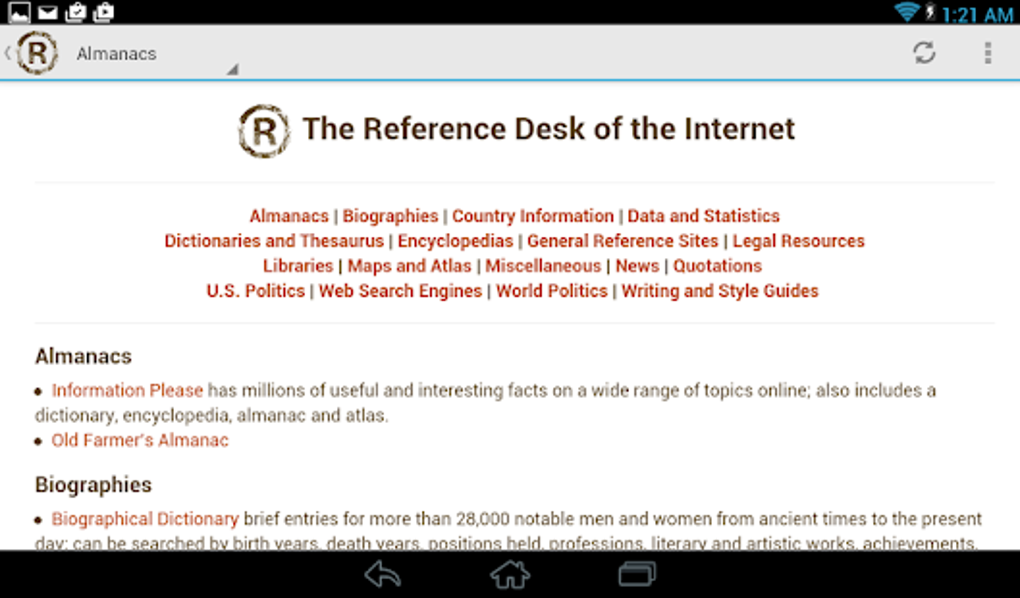Open the mail notification icon in status bar

point(47,12)
